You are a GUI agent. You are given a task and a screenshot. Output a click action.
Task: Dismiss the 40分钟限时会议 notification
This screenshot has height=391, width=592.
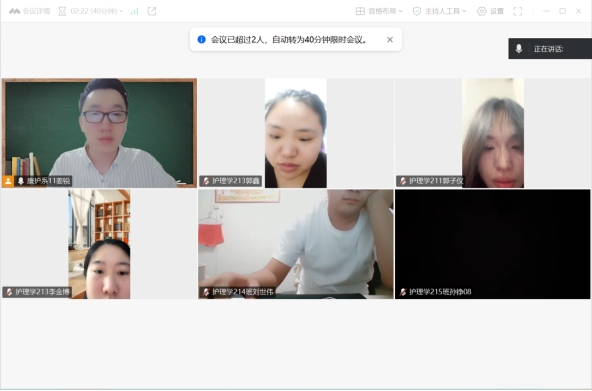point(390,40)
